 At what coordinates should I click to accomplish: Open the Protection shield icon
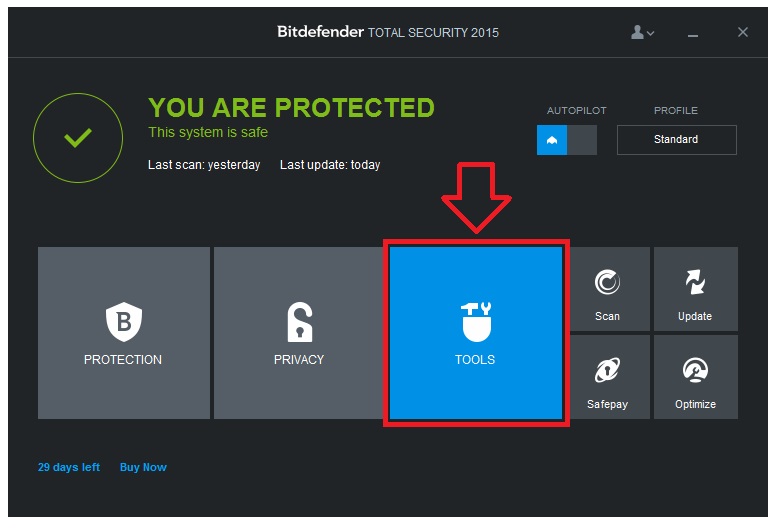pyautogui.click(x=124, y=322)
